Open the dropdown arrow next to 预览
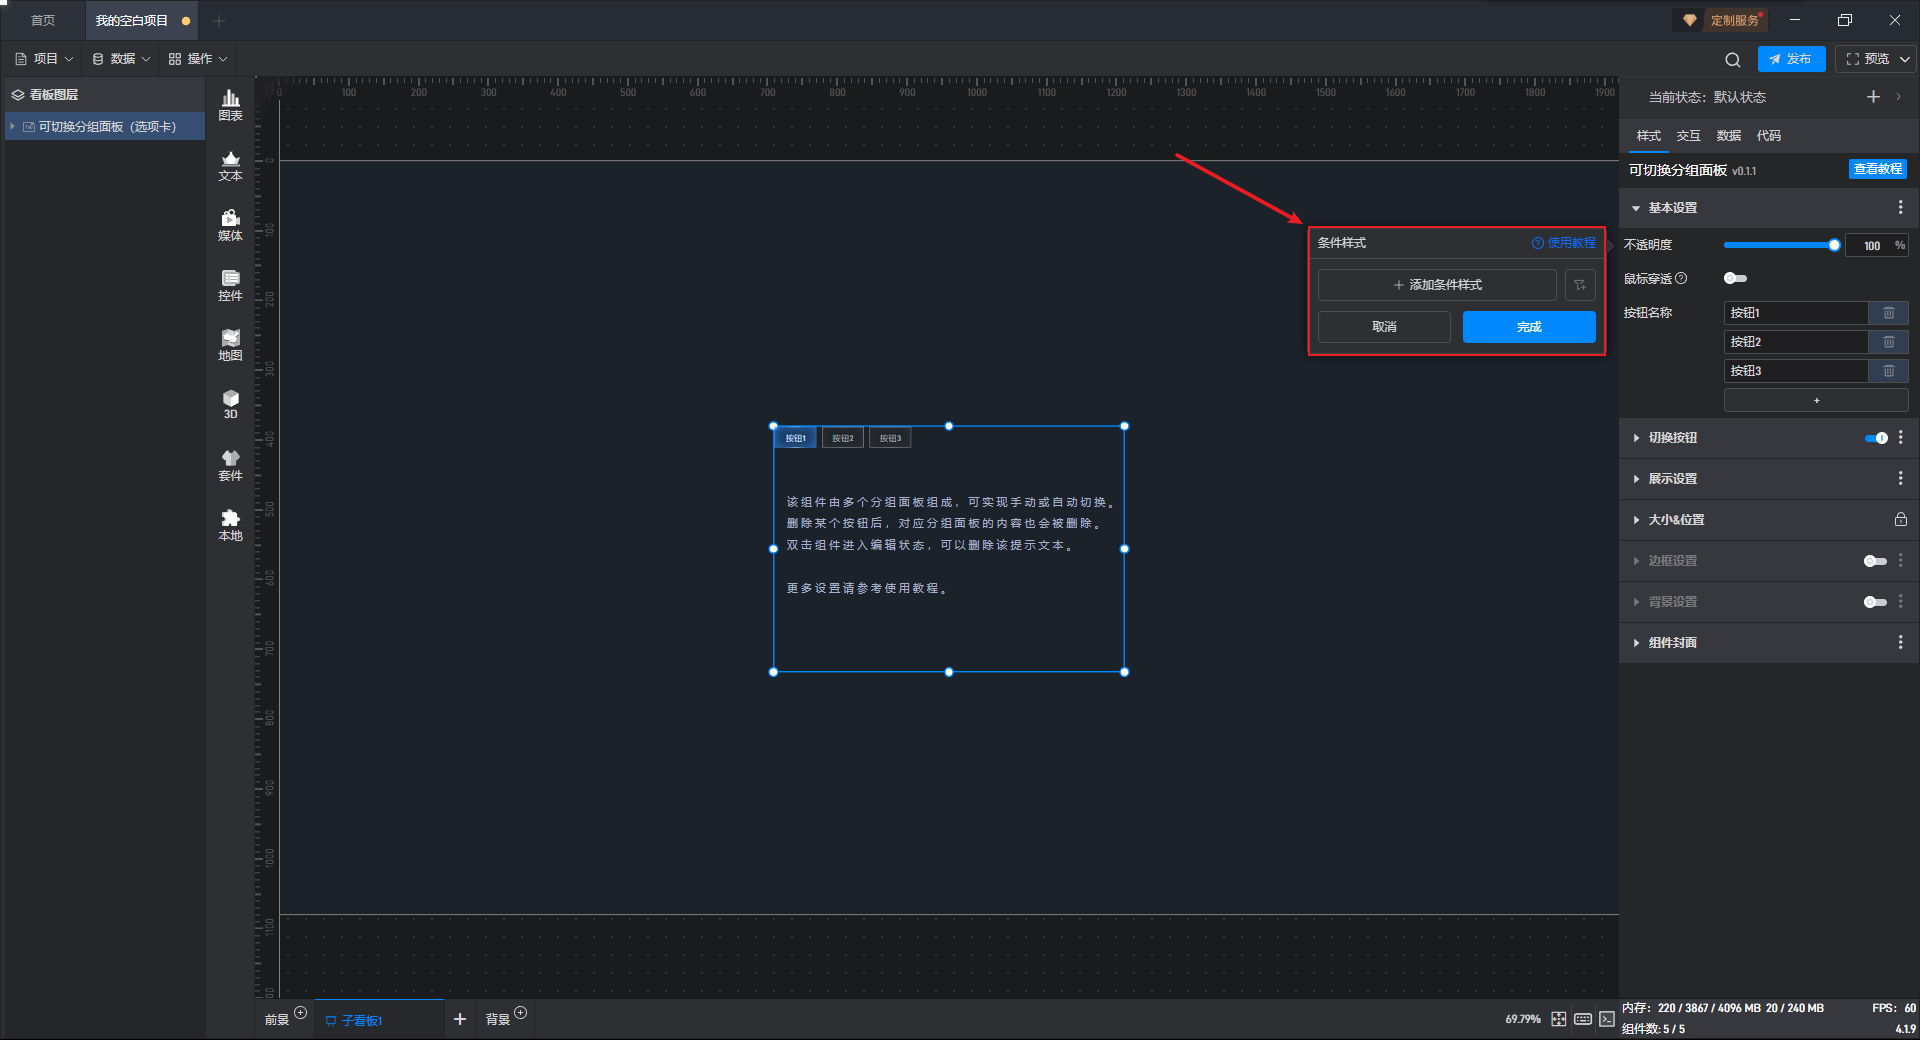 [1905, 59]
